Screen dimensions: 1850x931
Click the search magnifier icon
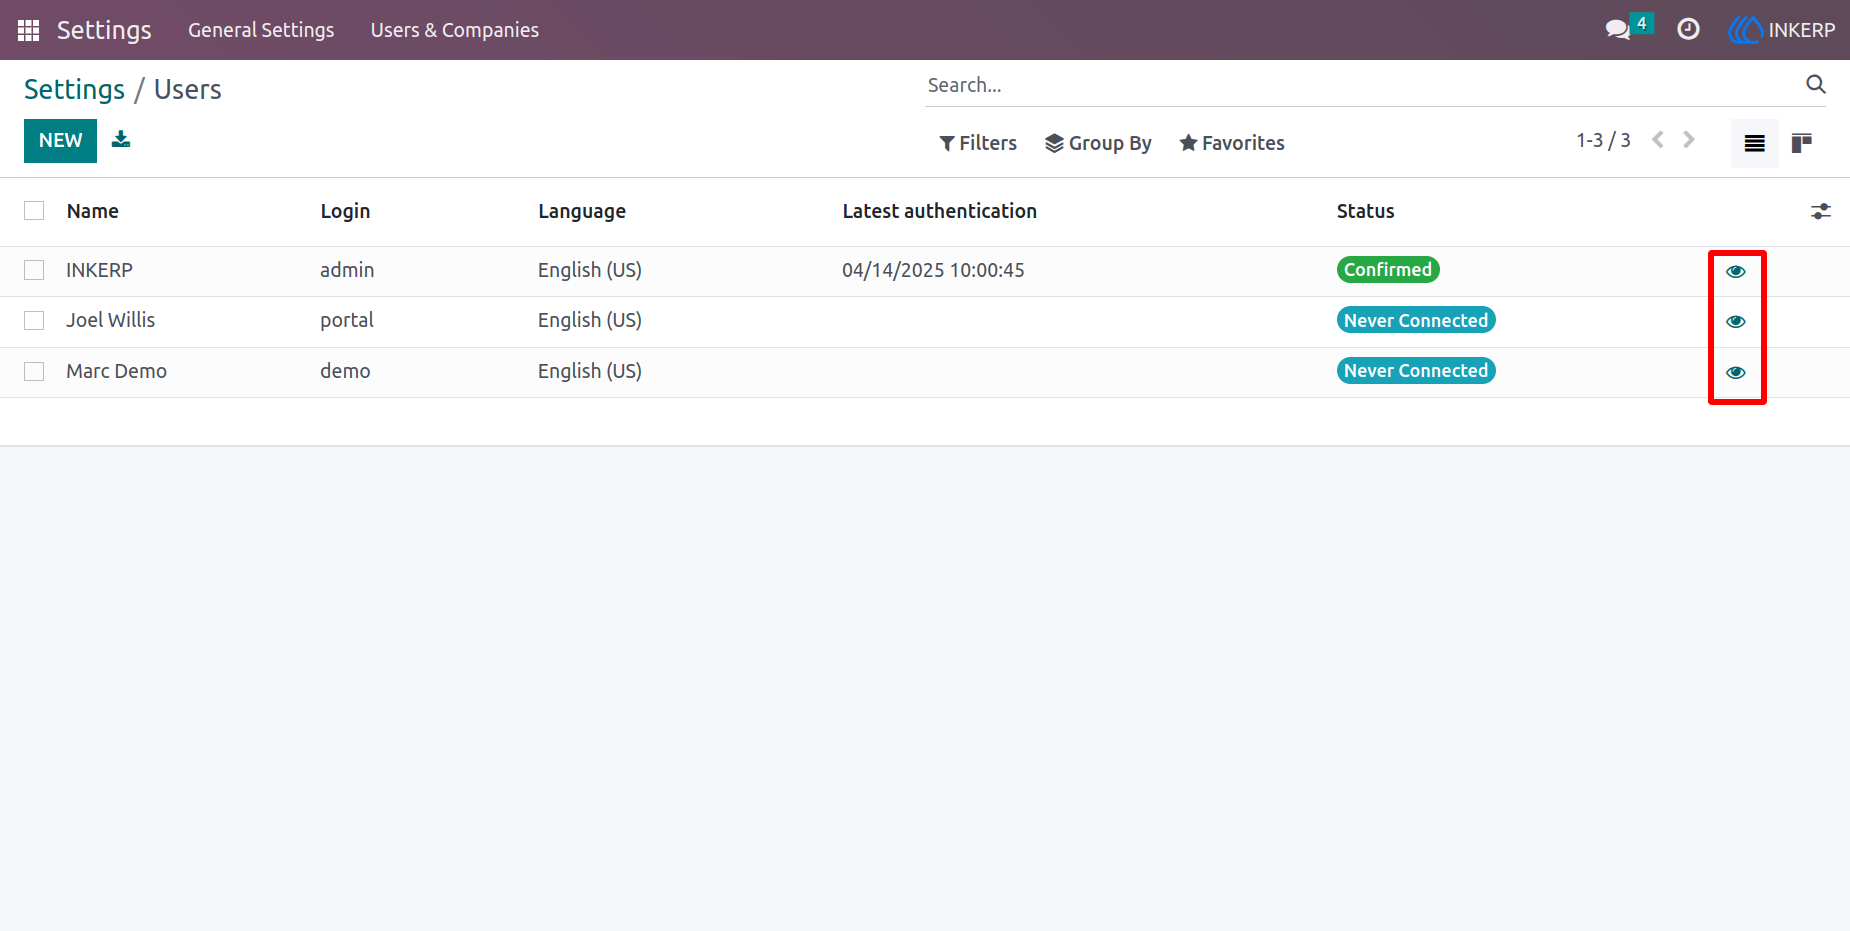tap(1816, 85)
